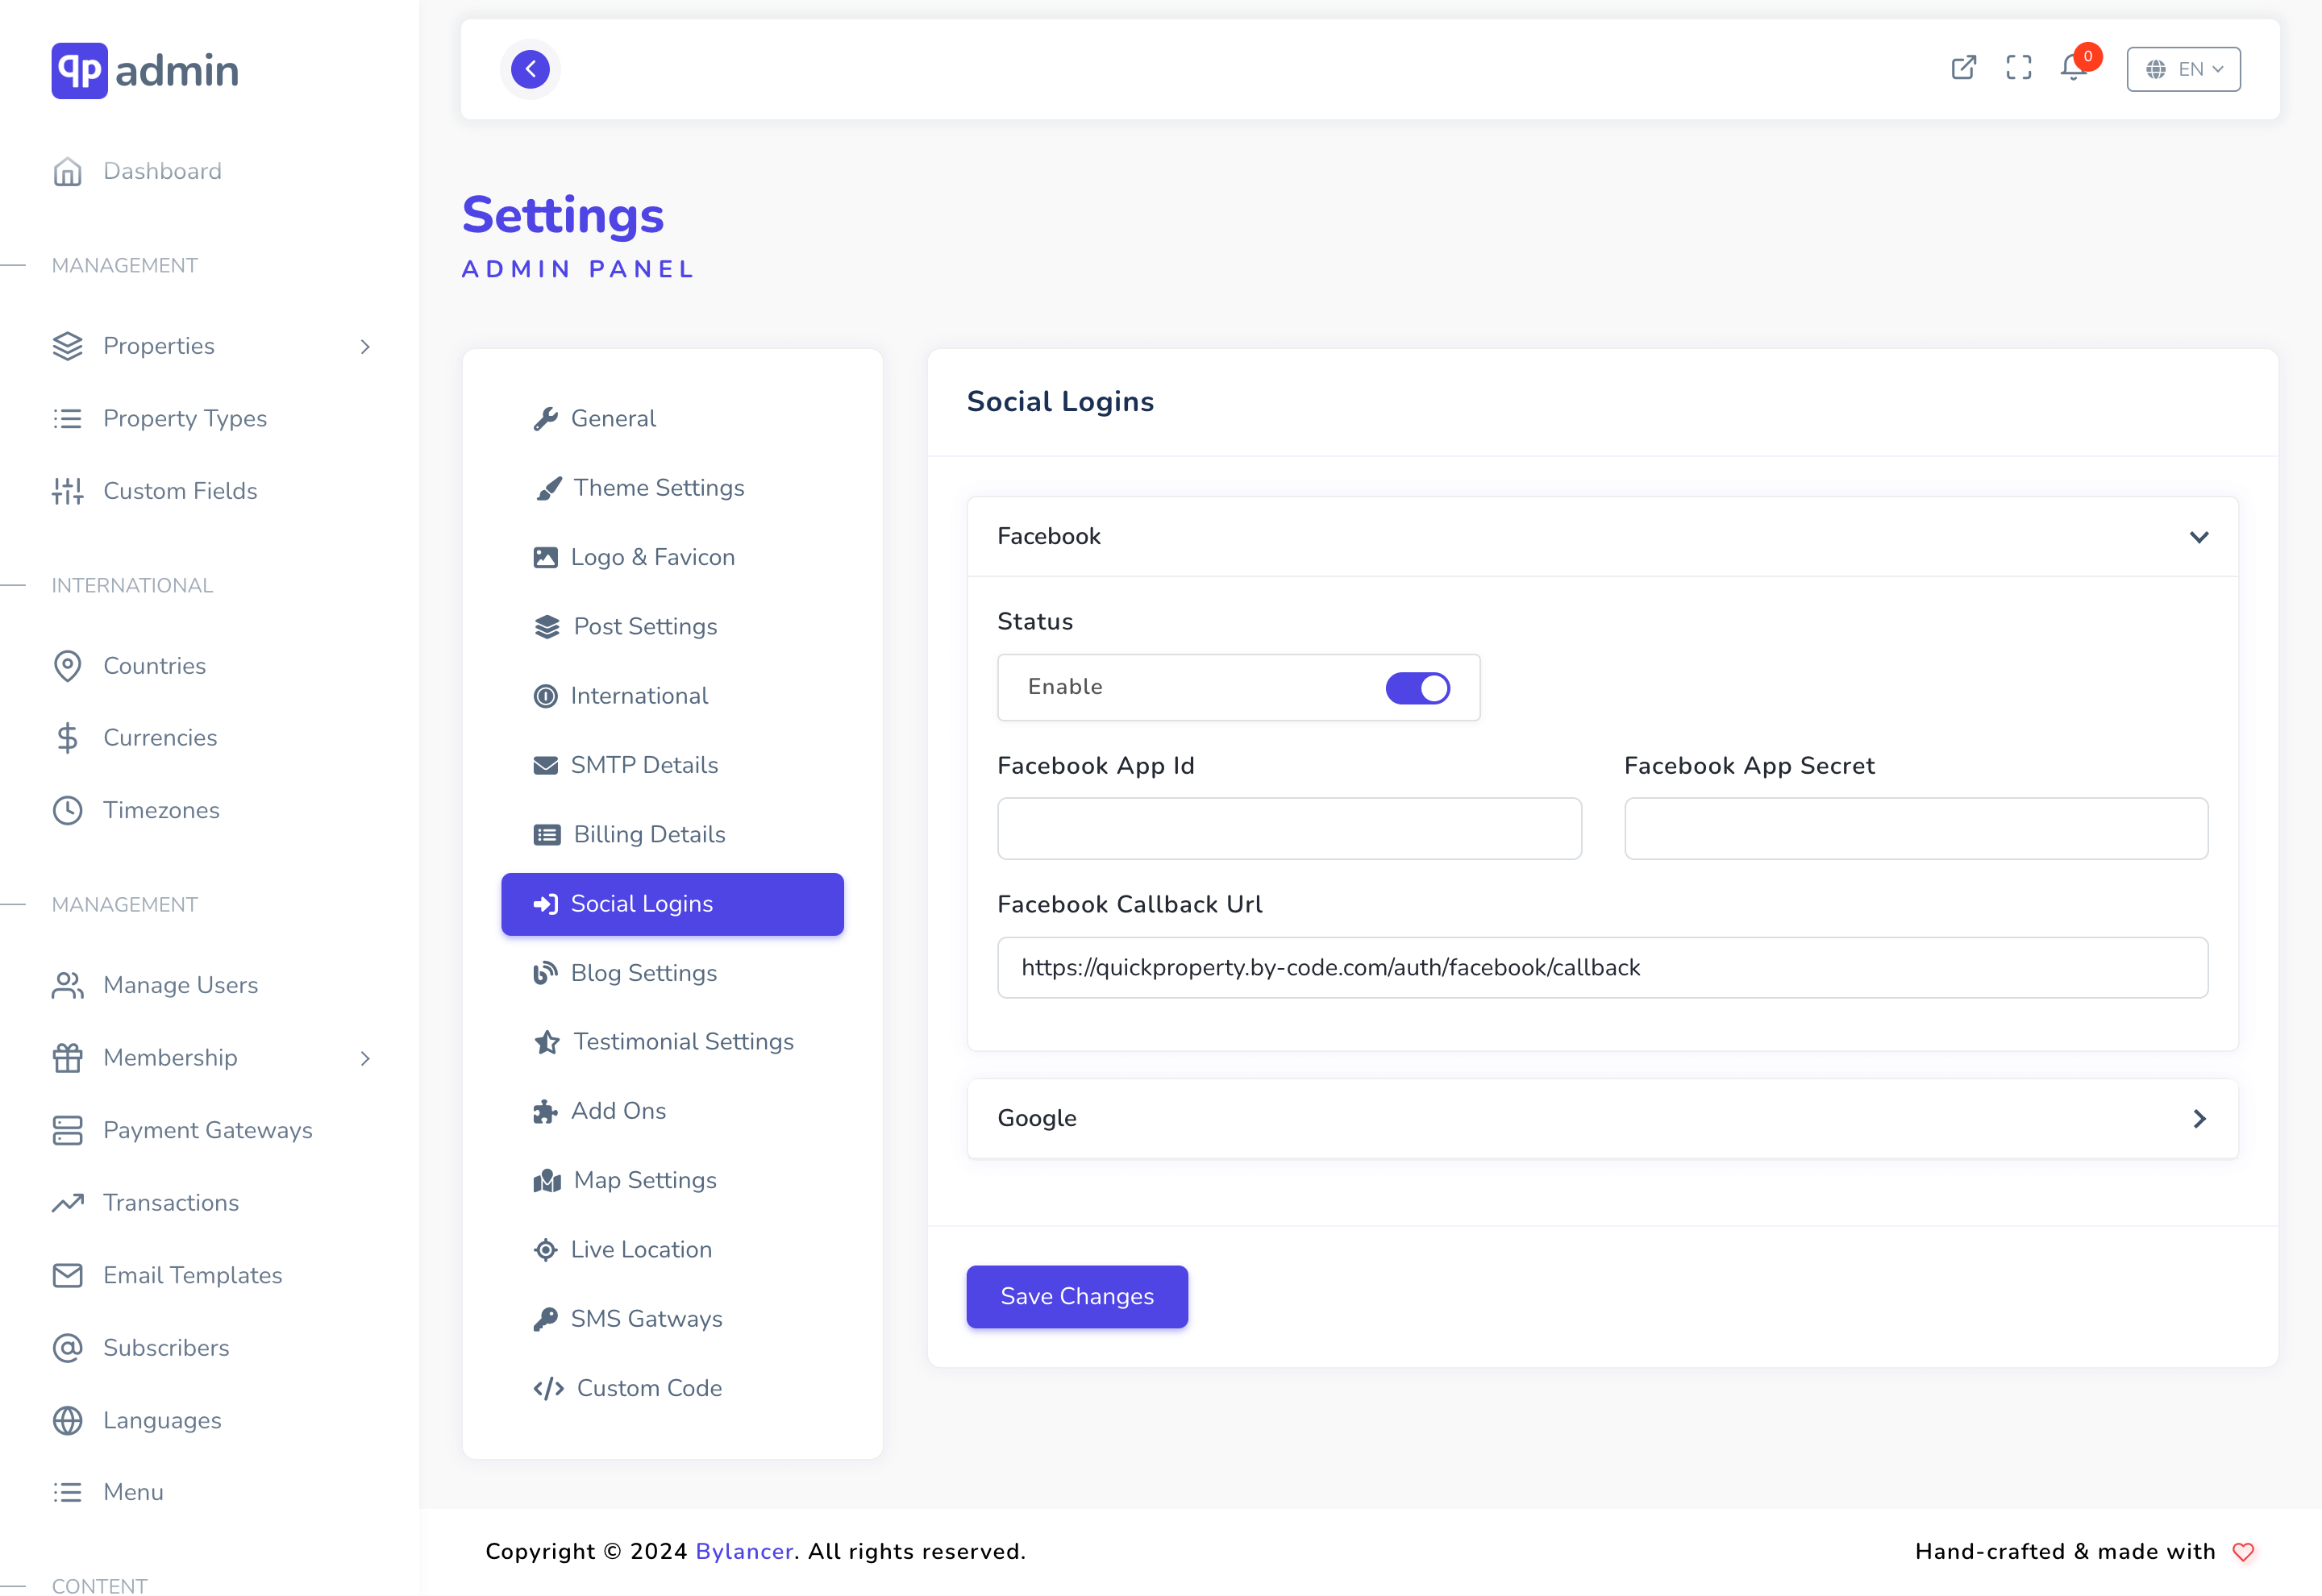Click the Live Location crosshair icon
The width and height of the screenshot is (2322, 1596).
click(x=545, y=1250)
